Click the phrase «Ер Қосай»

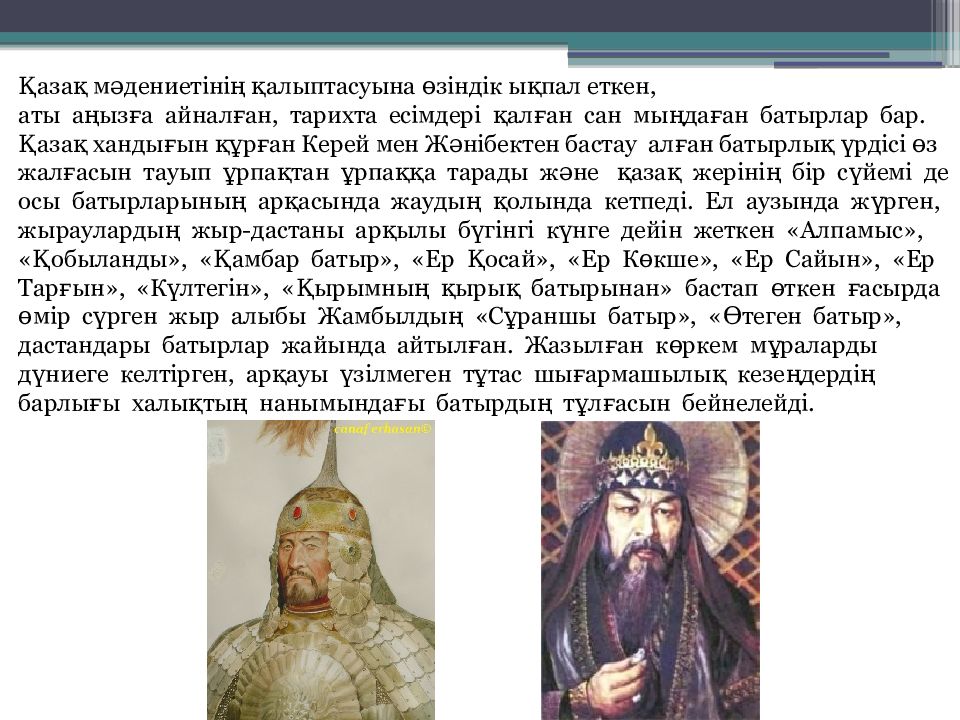482,260
